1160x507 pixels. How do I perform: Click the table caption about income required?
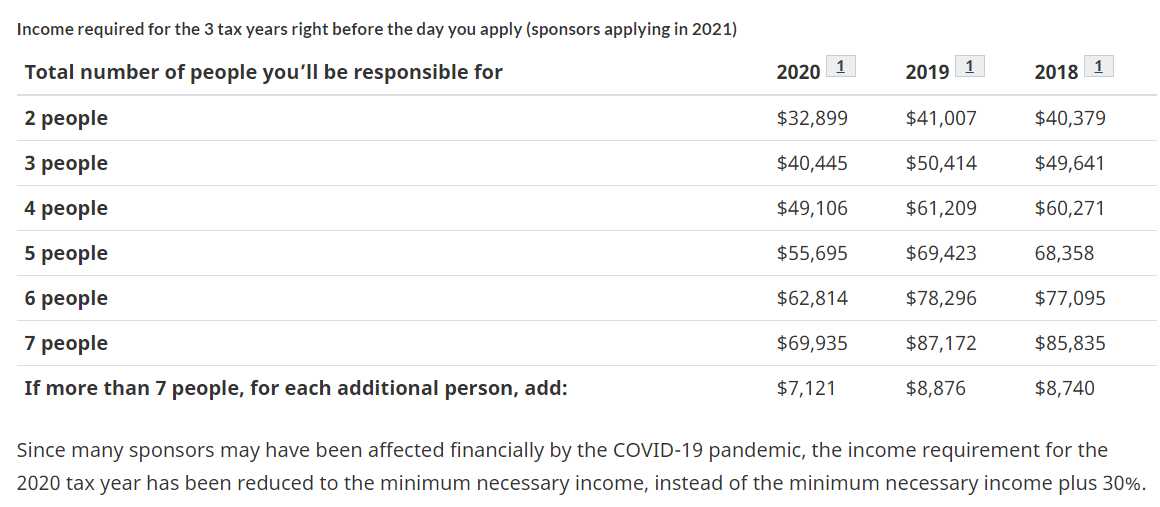377,31
